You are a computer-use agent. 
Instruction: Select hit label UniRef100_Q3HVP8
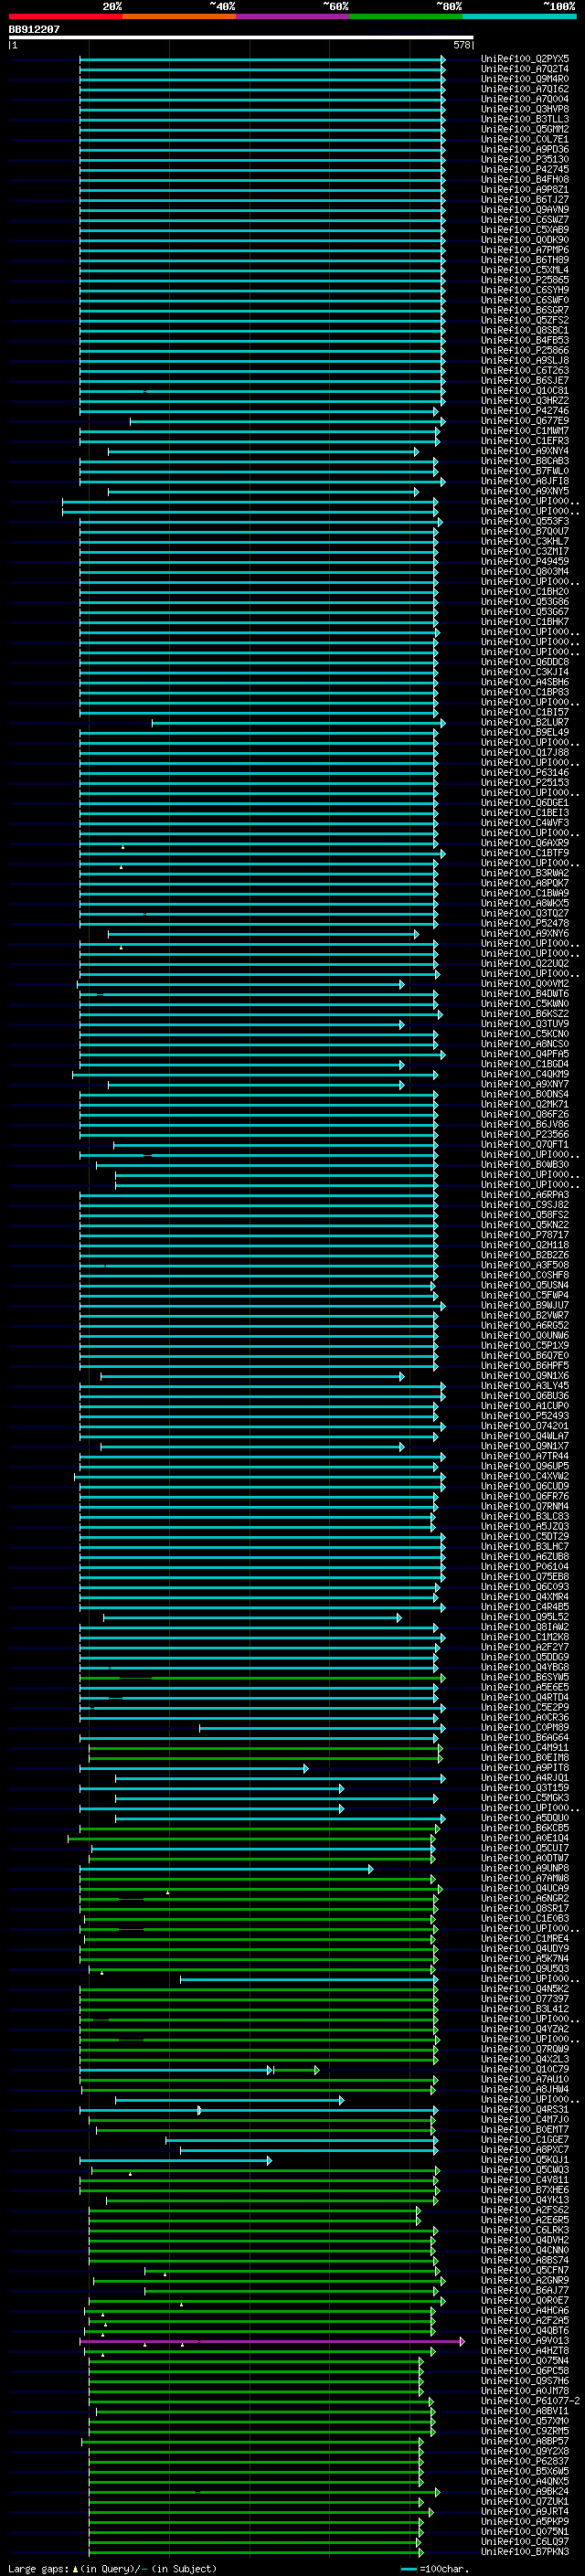525,109
